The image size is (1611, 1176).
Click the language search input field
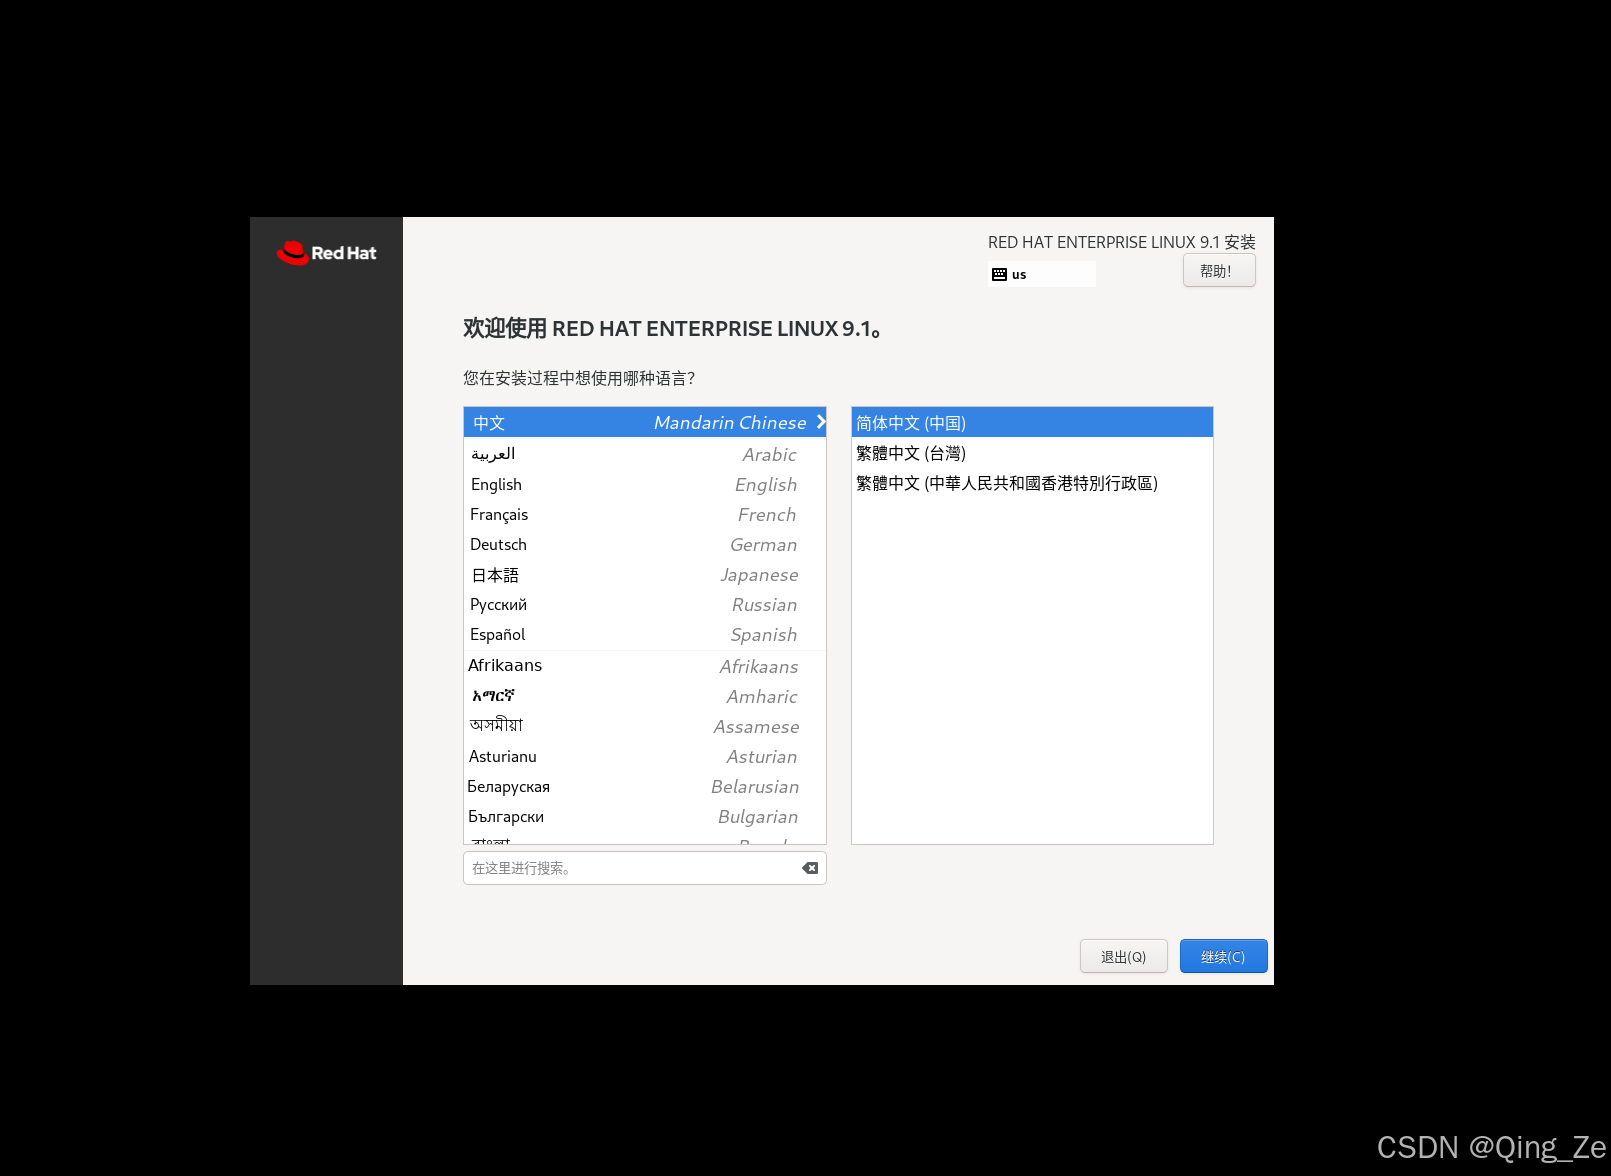645,868
